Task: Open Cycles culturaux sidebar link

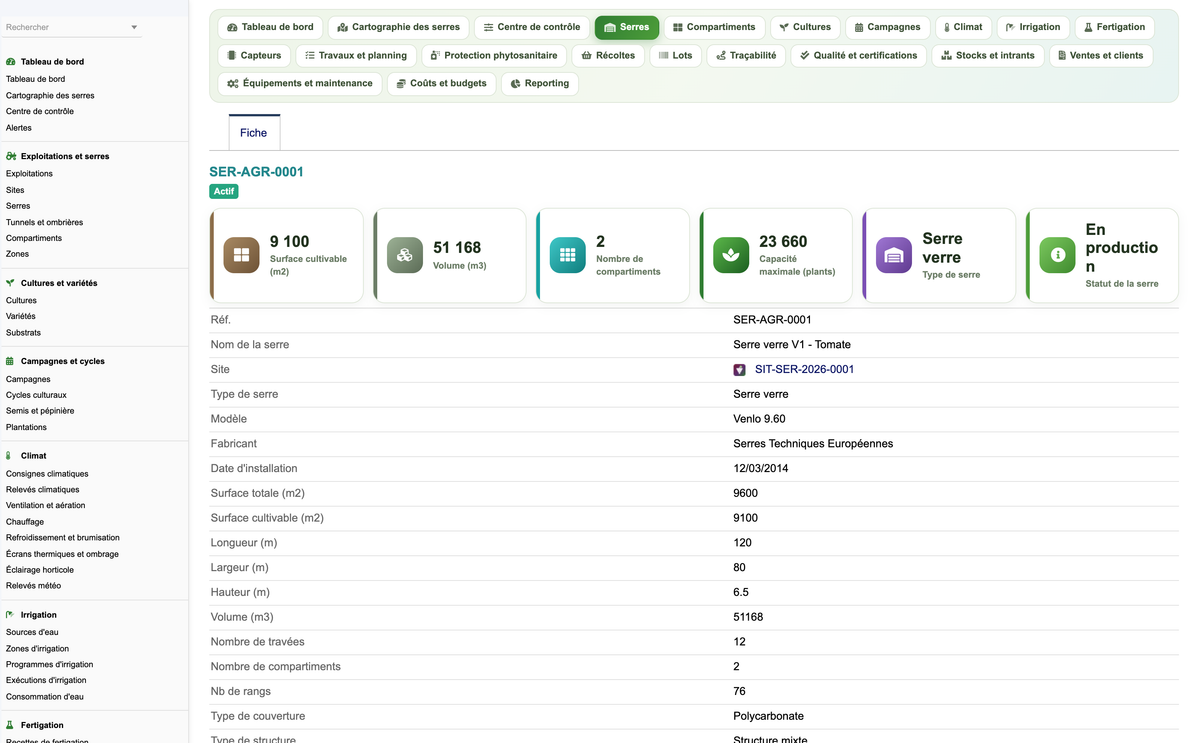Action: (x=36, y=395)
